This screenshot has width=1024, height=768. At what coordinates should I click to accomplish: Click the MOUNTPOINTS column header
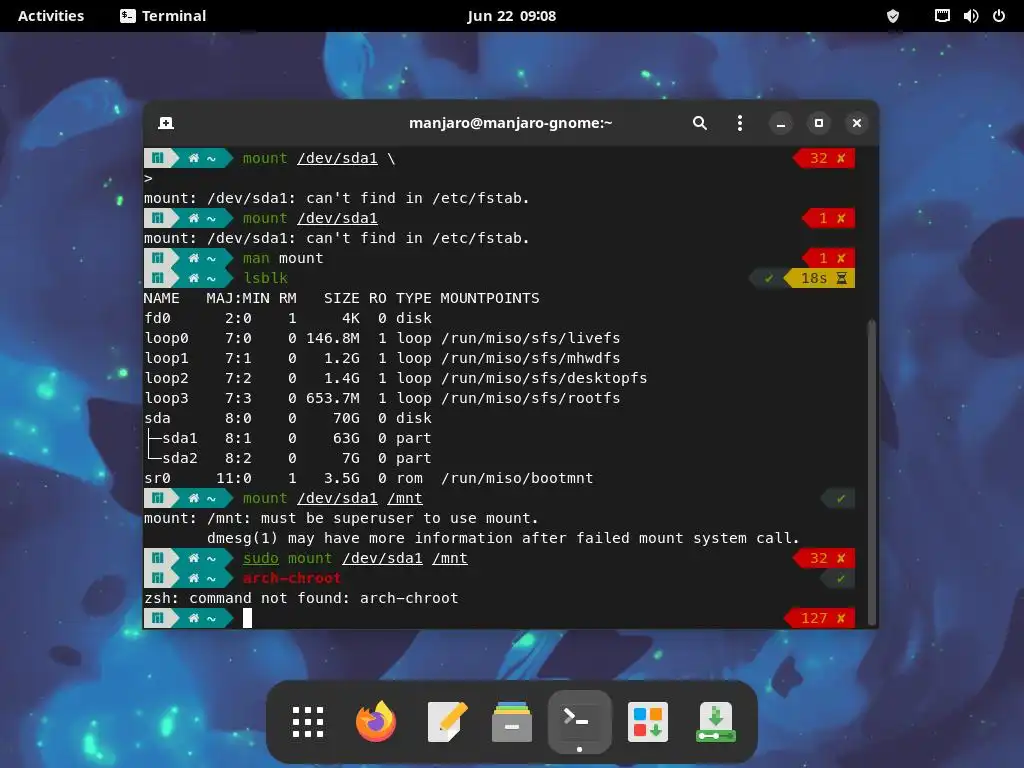[x=490, y=298]
